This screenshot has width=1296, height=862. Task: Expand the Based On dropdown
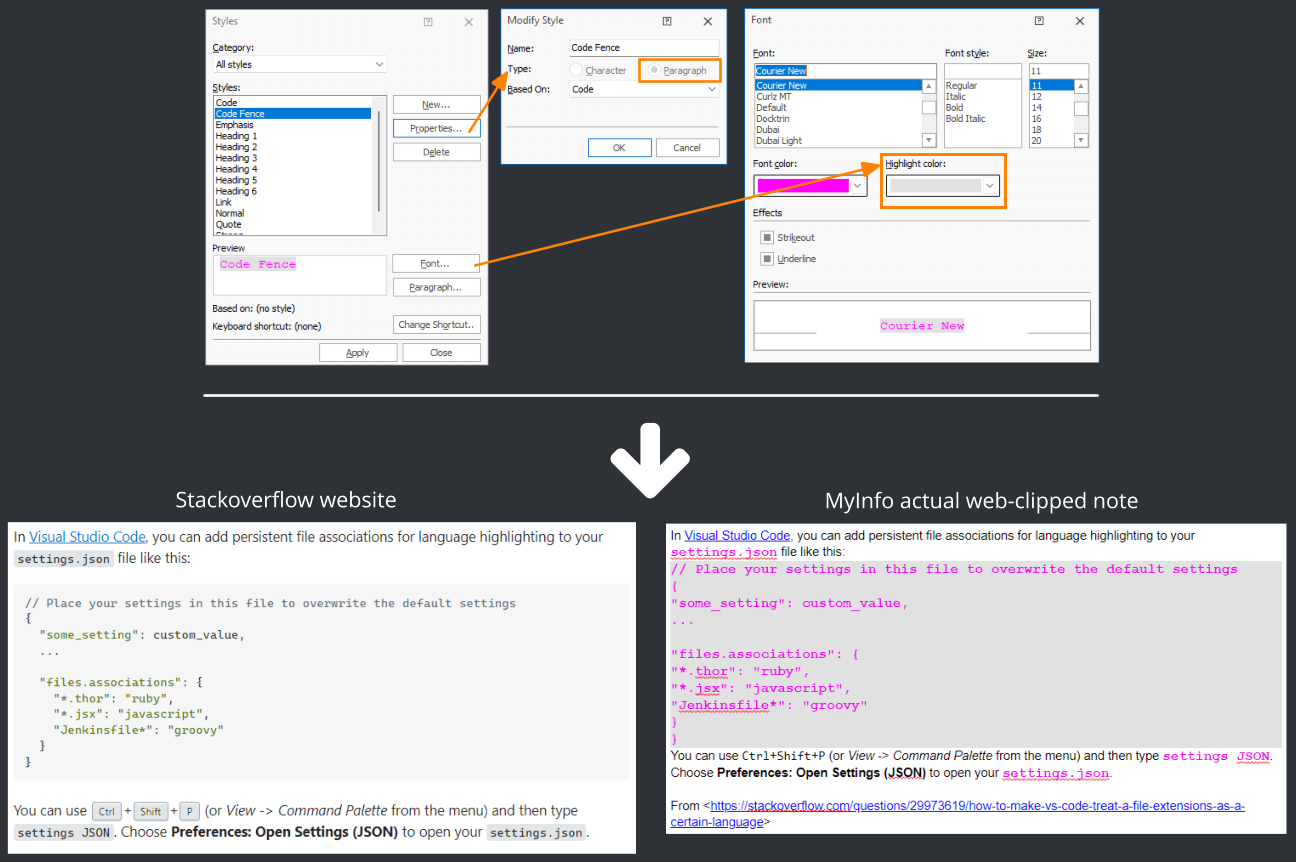[644, 89]
